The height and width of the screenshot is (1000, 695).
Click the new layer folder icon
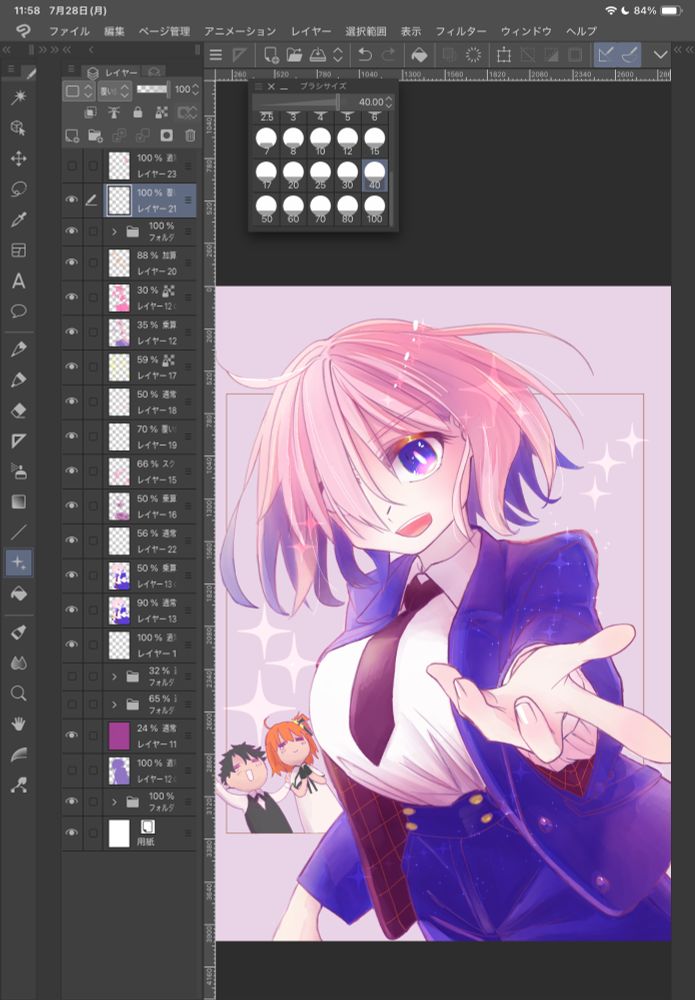(95, 135)
